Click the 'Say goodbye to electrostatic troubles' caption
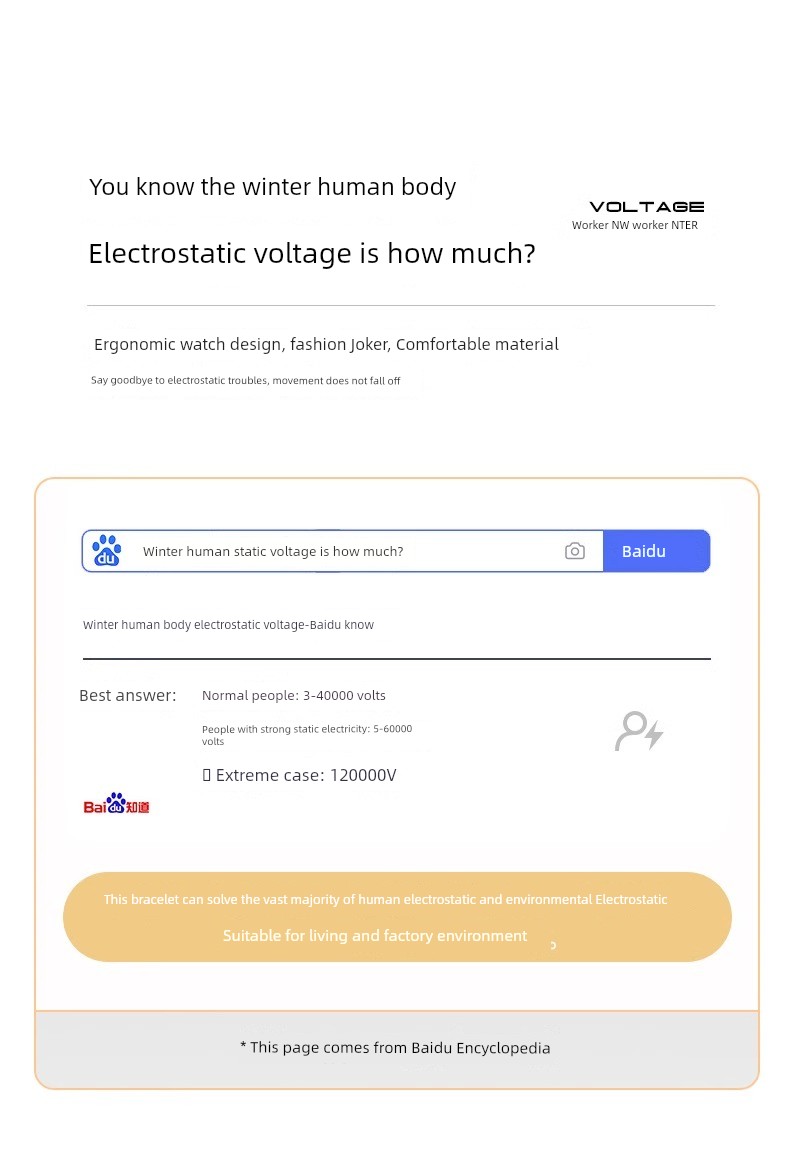 click(x=245, y=381)
